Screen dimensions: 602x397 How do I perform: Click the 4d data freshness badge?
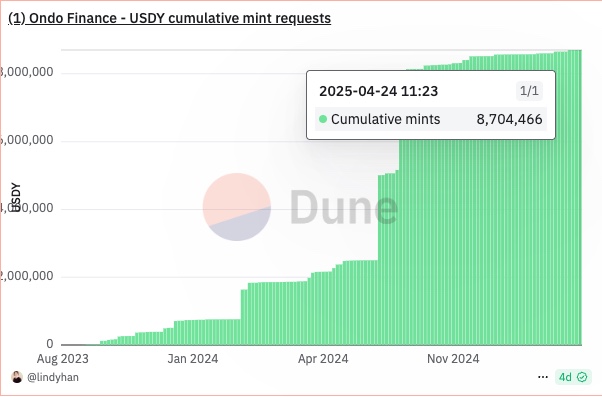pos(573,377)
